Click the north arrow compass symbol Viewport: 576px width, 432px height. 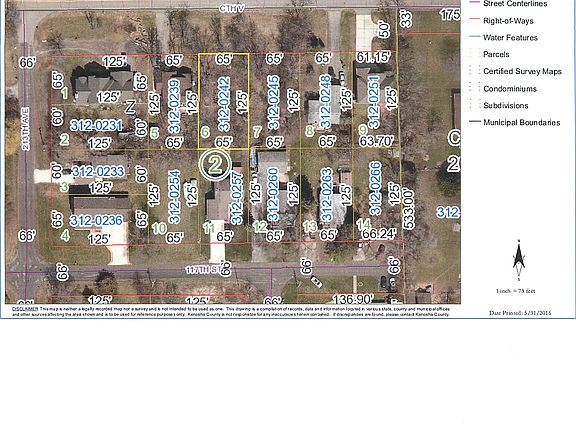(x=519, y=259)
